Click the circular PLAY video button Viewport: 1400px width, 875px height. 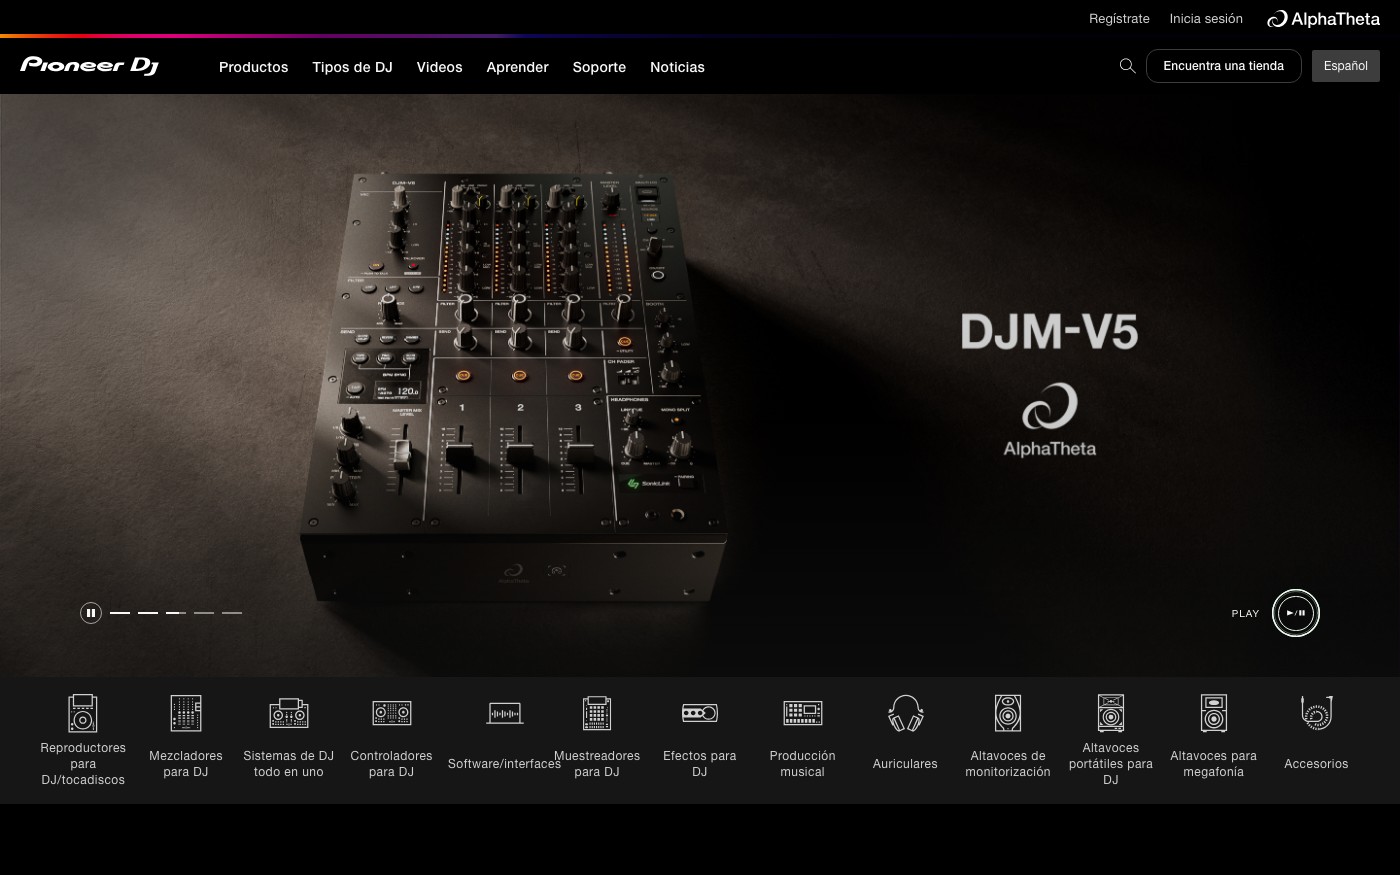coord(1296,613)
